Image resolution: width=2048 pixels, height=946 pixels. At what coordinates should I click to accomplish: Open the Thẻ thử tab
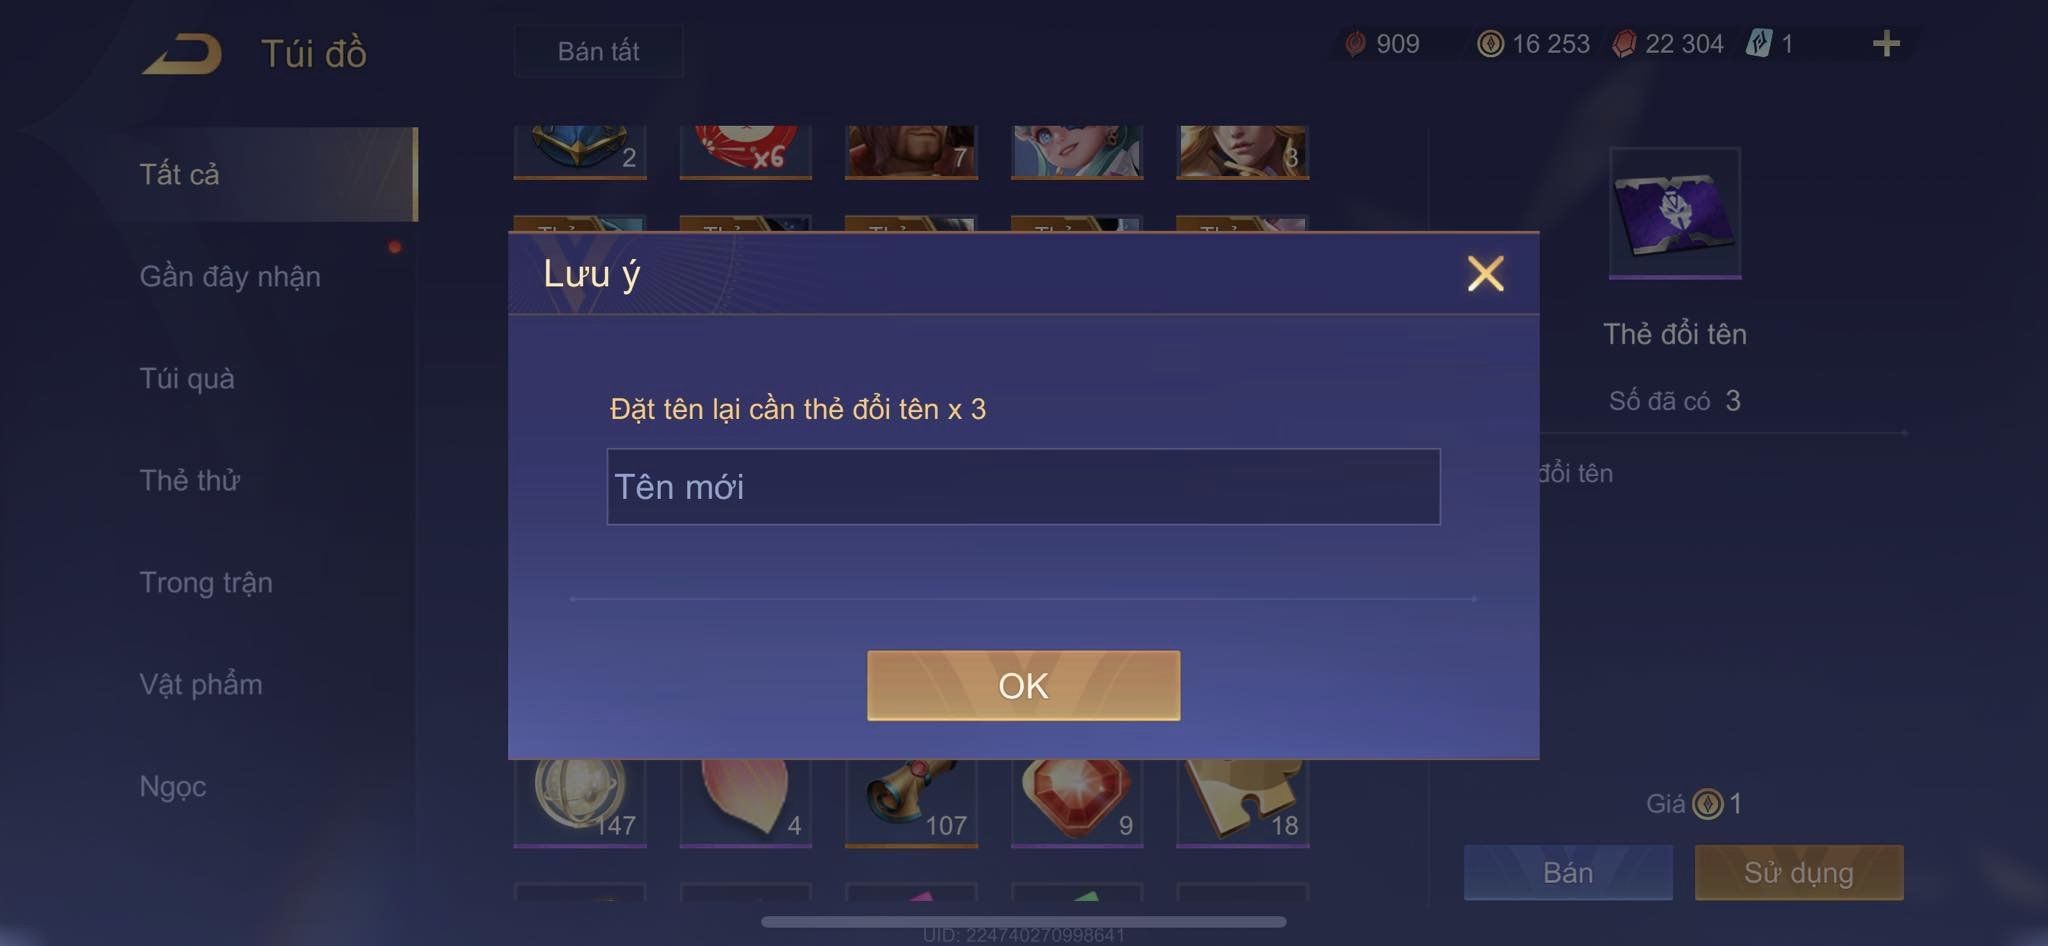point(190,480)
